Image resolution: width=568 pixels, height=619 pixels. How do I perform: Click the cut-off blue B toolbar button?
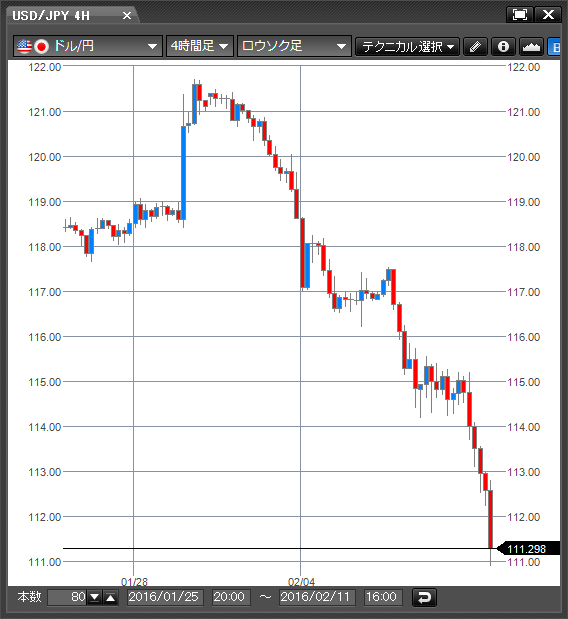(554, 47)
